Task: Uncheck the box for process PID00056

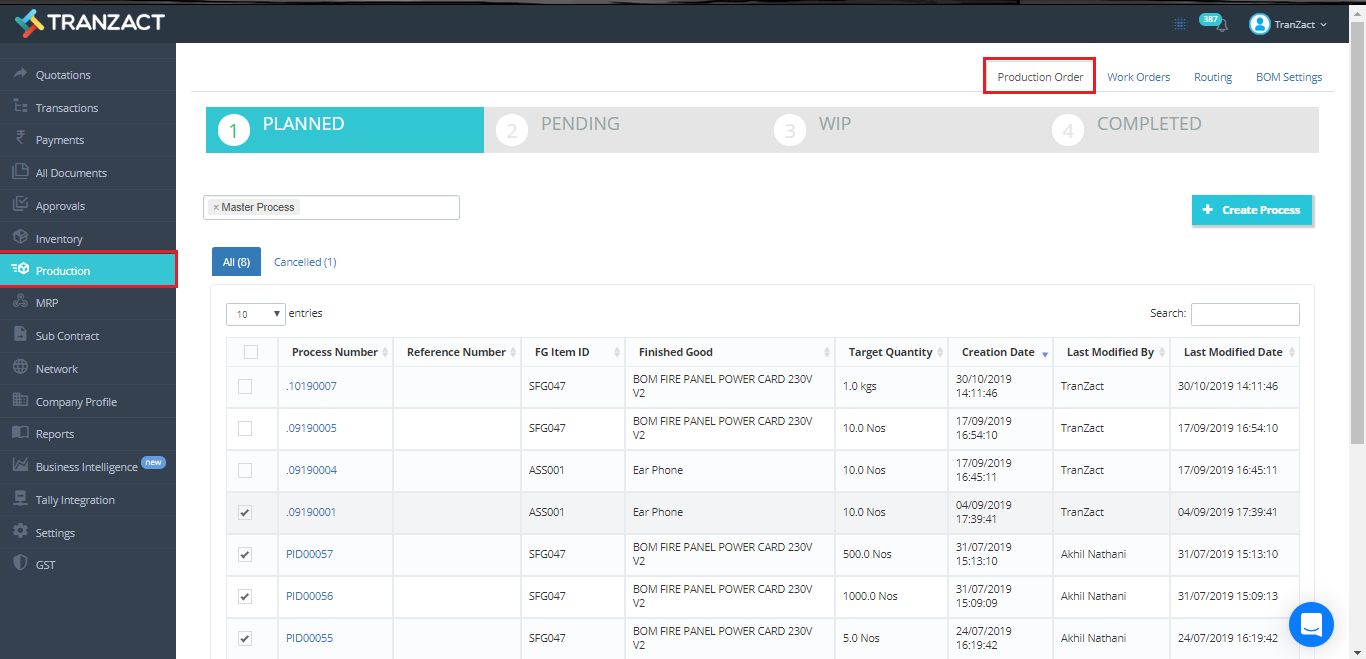Action: [245, 596]
